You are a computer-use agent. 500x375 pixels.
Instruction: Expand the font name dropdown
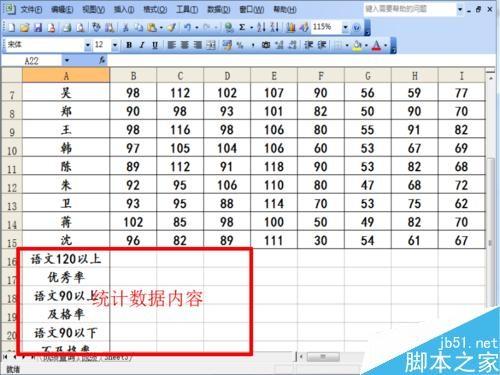pos(88,45)
